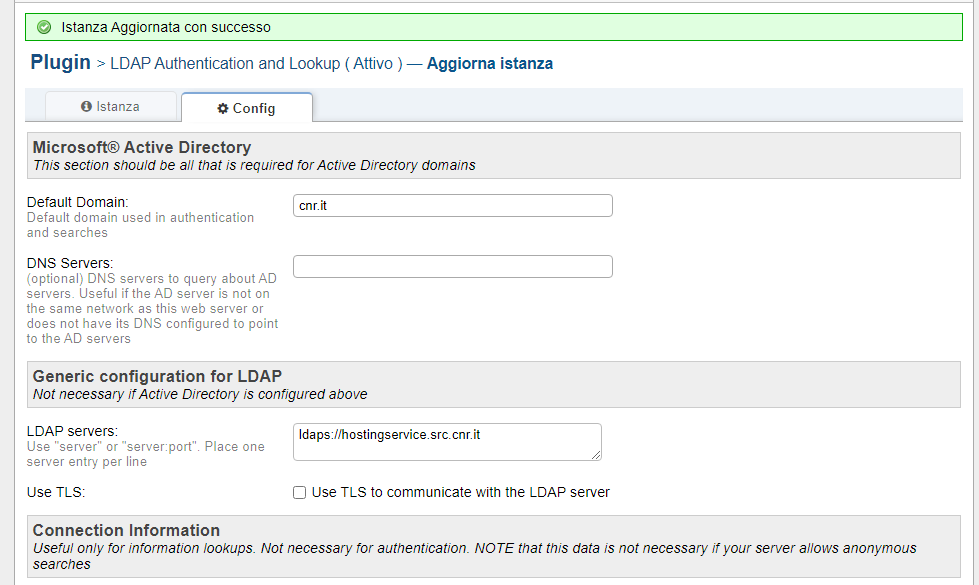Image resolution: width=979 pixels, height=585 pixels.
Task: Click the Connection Information section header
Action: (x=127, y=530)
